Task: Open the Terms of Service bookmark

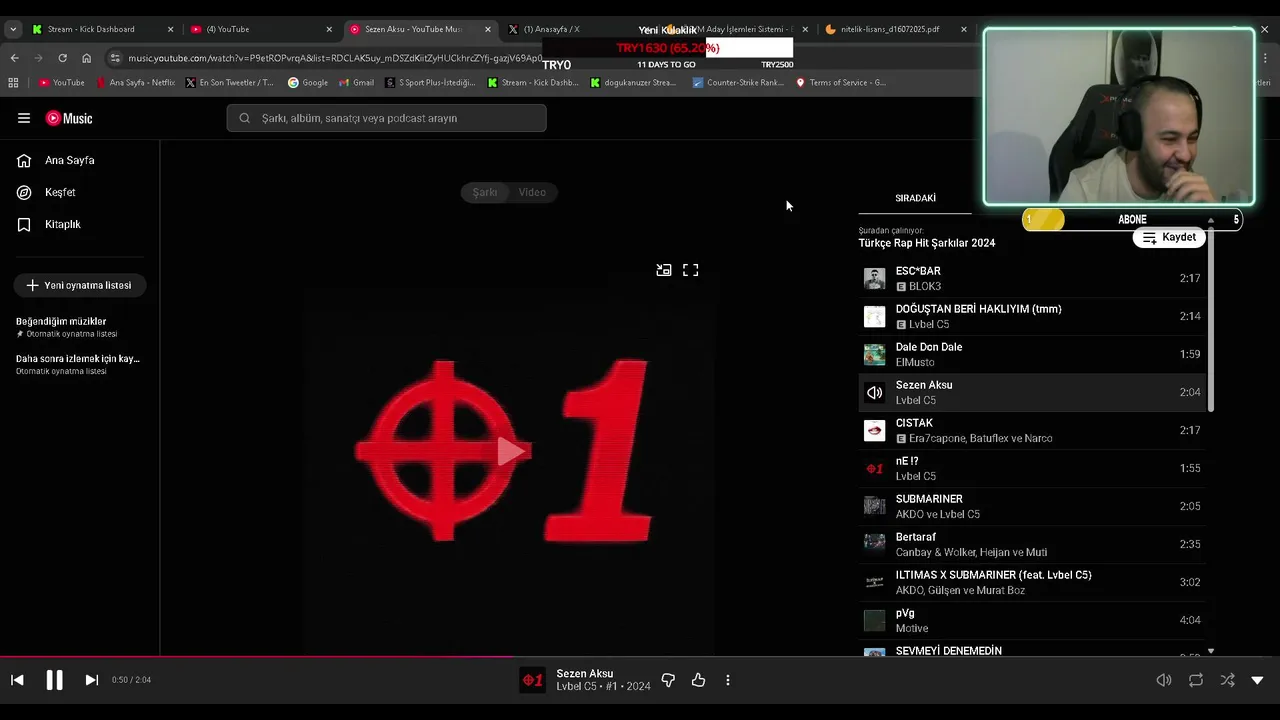Action: coord(841,82)
